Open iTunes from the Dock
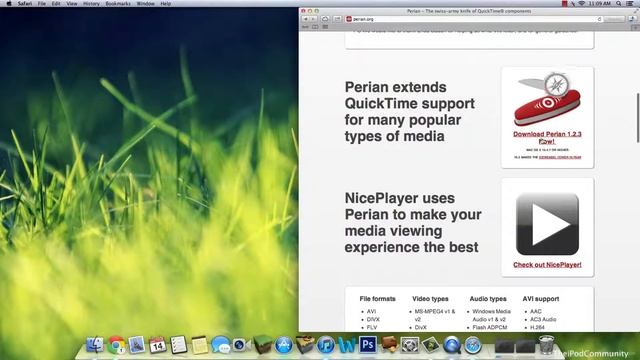 [326, 345]
